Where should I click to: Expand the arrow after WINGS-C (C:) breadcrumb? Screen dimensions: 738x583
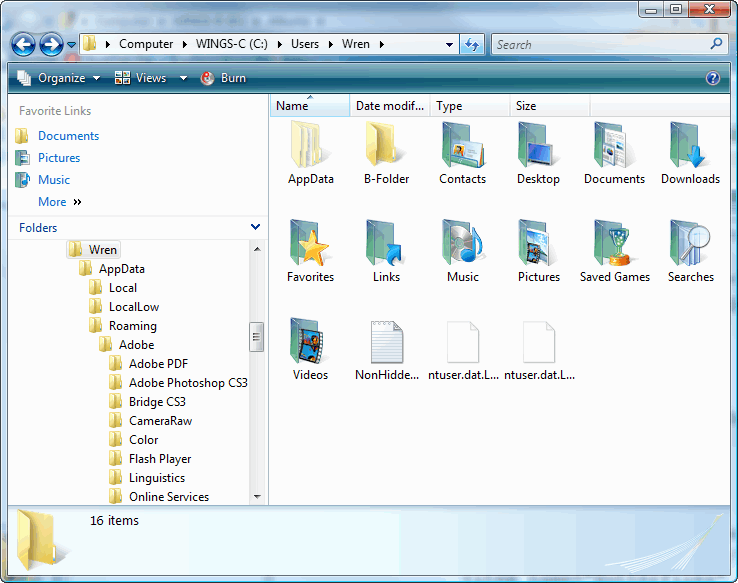pyautogui.click(x=280, y=44)
